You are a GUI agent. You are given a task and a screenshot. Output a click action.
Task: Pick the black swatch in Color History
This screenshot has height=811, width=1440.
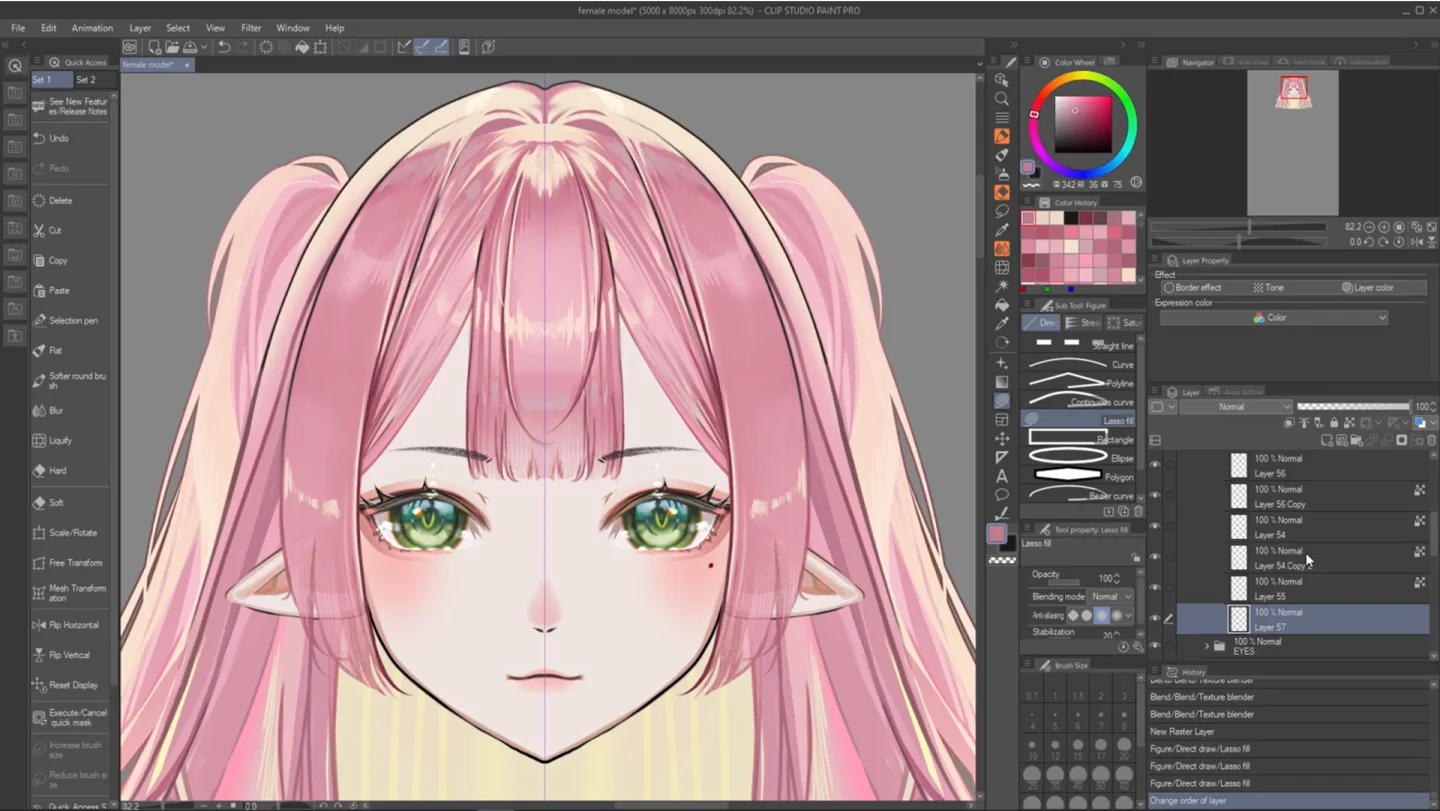[x=1071, y=218]
